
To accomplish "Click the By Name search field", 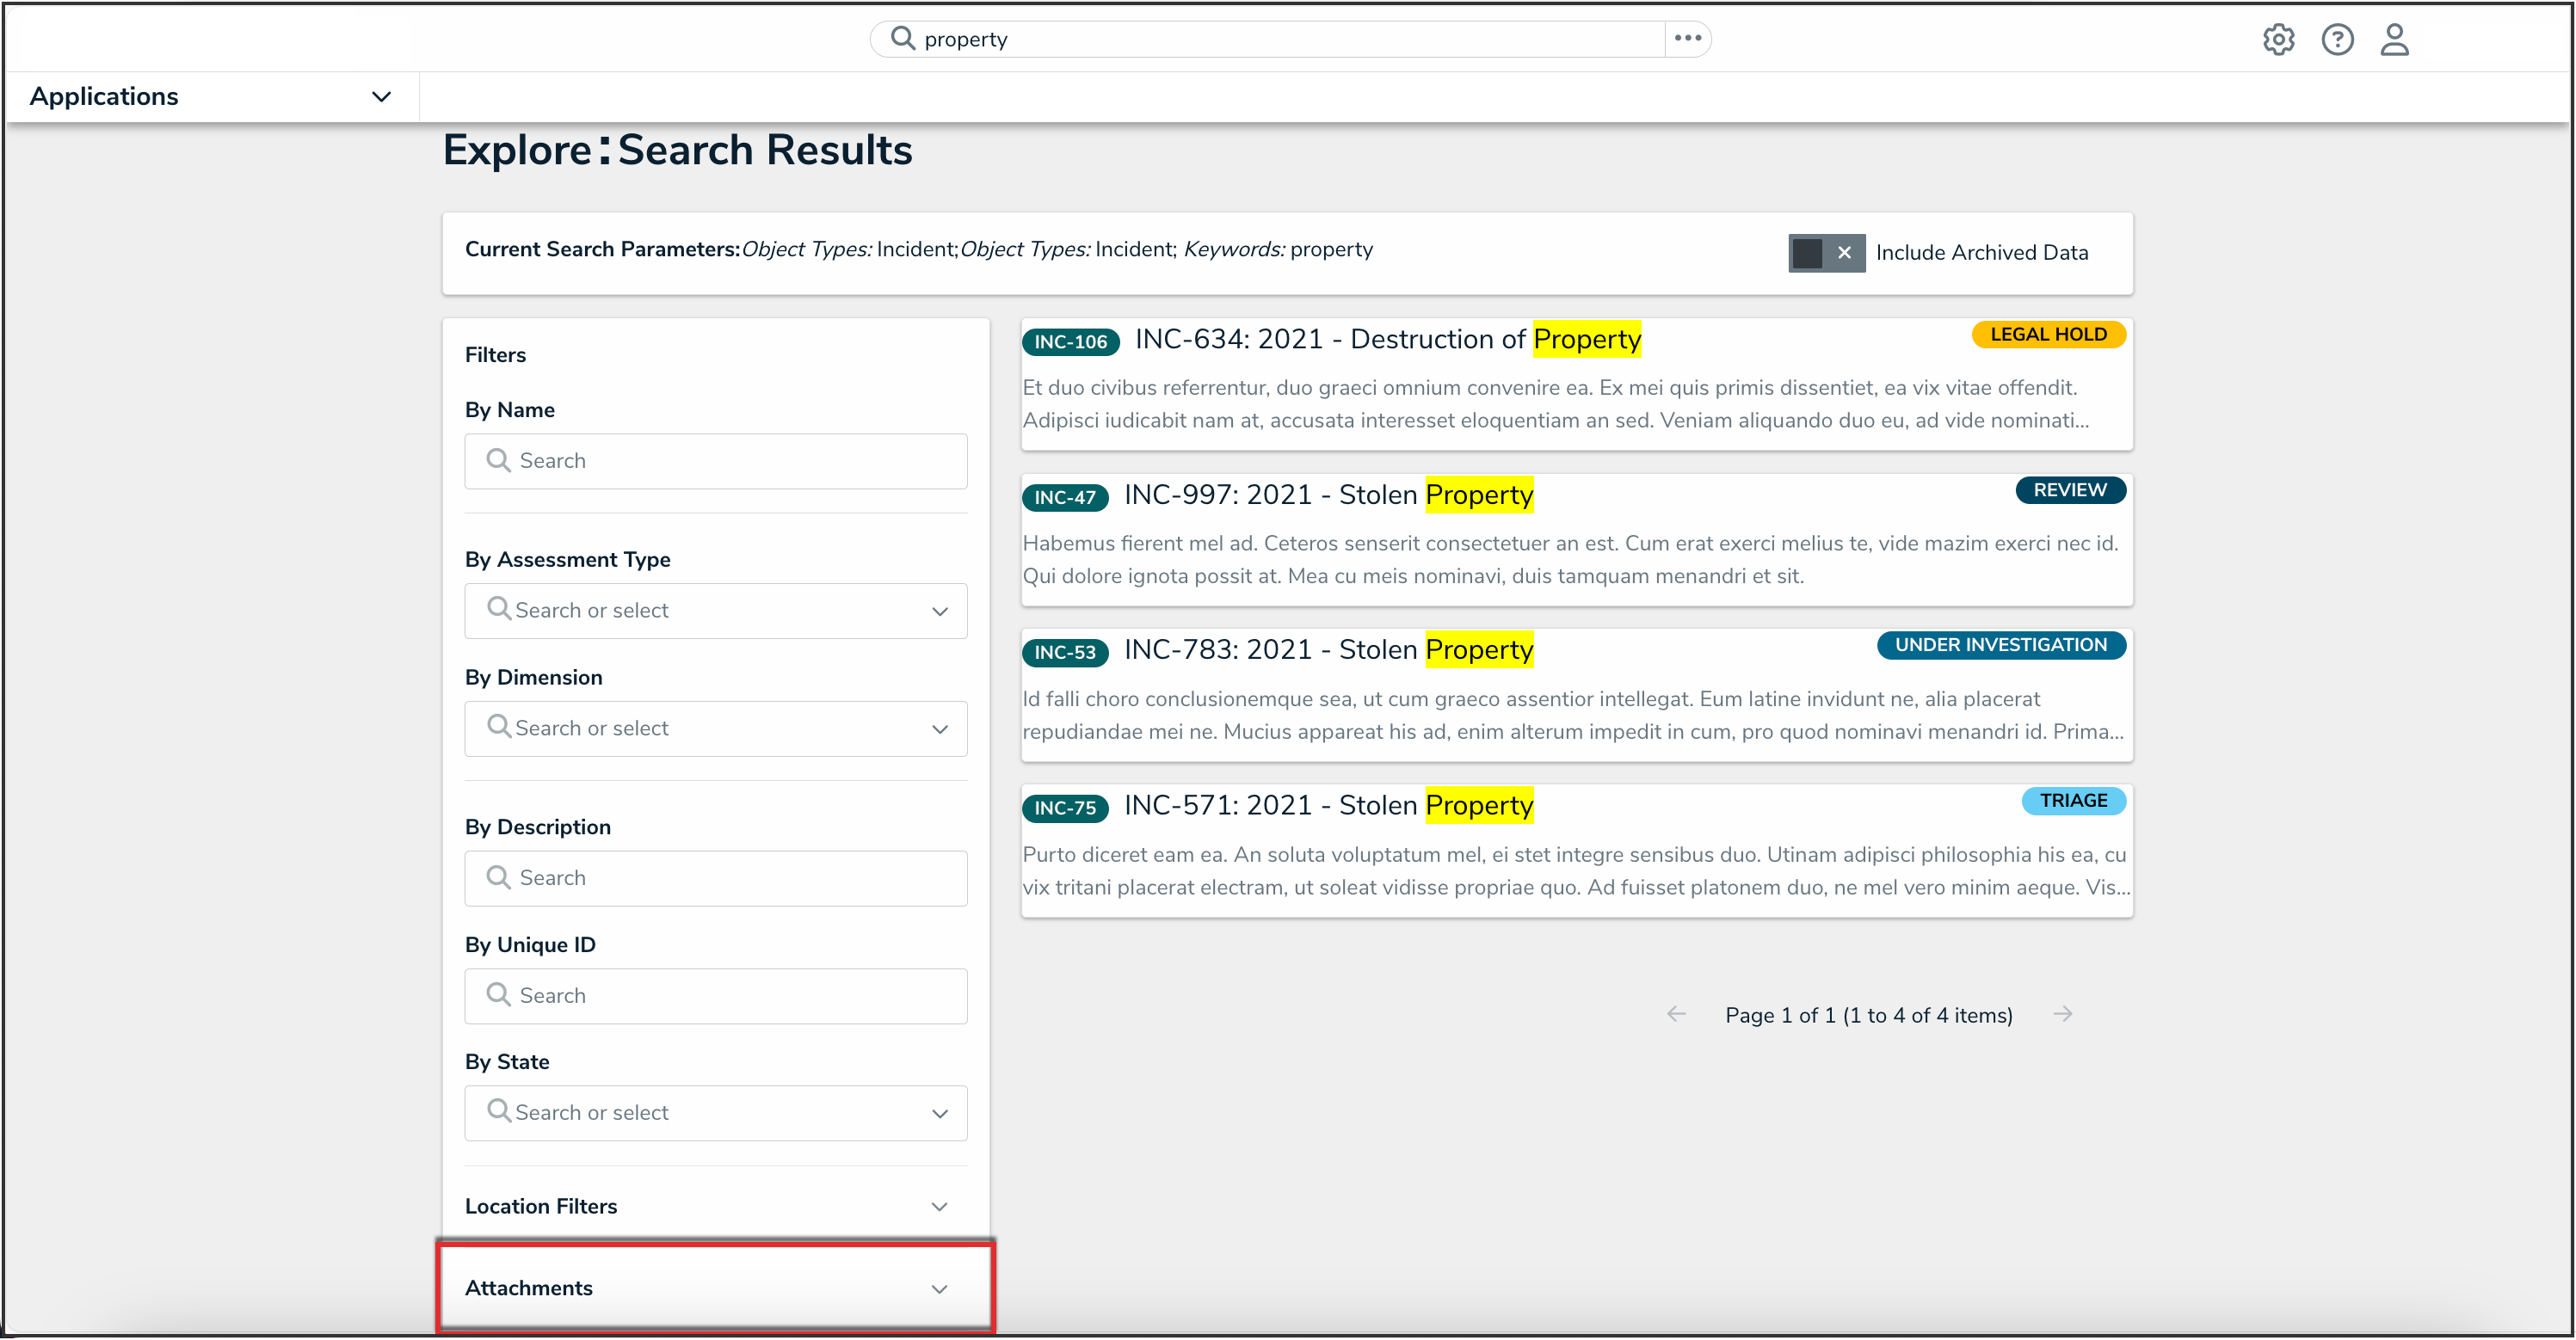I will click(x=715, y=461).
